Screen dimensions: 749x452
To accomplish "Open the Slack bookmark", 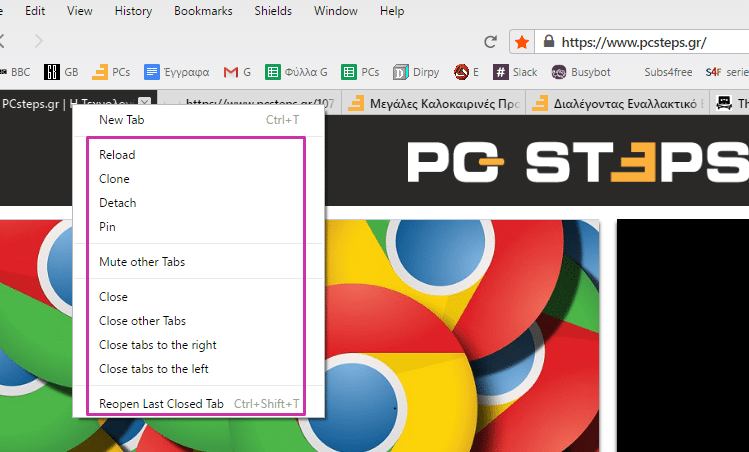I will 515,72.
